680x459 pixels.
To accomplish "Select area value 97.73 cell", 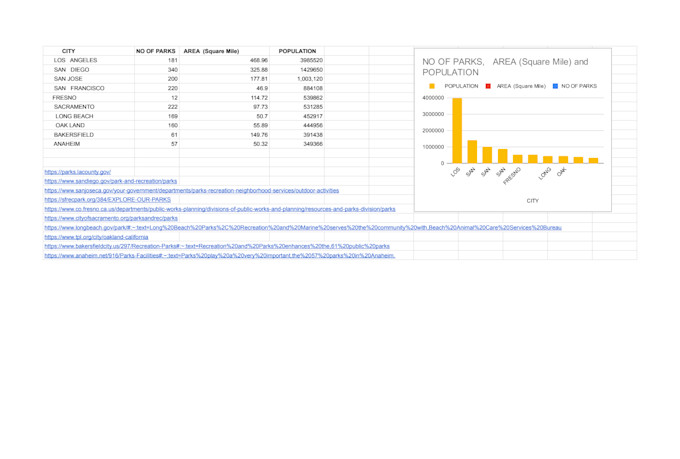I will click(x=224, y=107).
